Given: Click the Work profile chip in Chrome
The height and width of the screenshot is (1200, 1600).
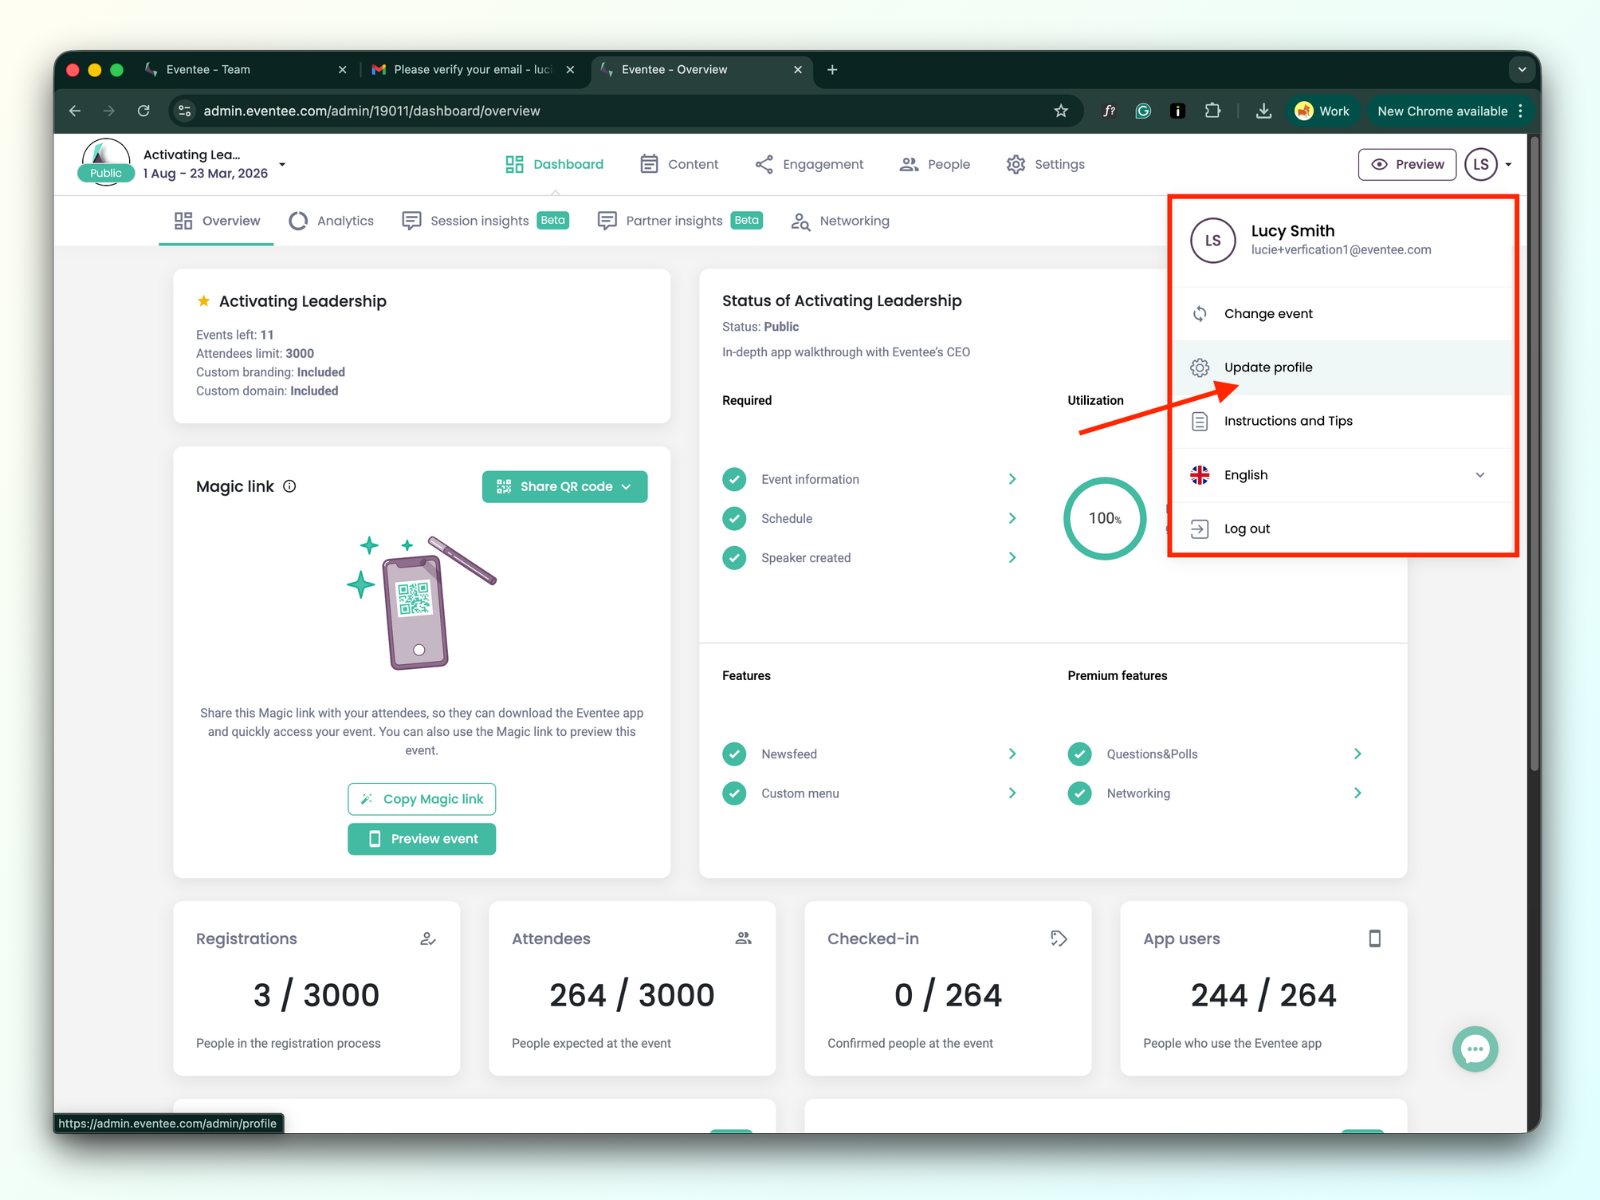Looking at the screenshot, I should pyautogui.click(x=1322, y=111).
